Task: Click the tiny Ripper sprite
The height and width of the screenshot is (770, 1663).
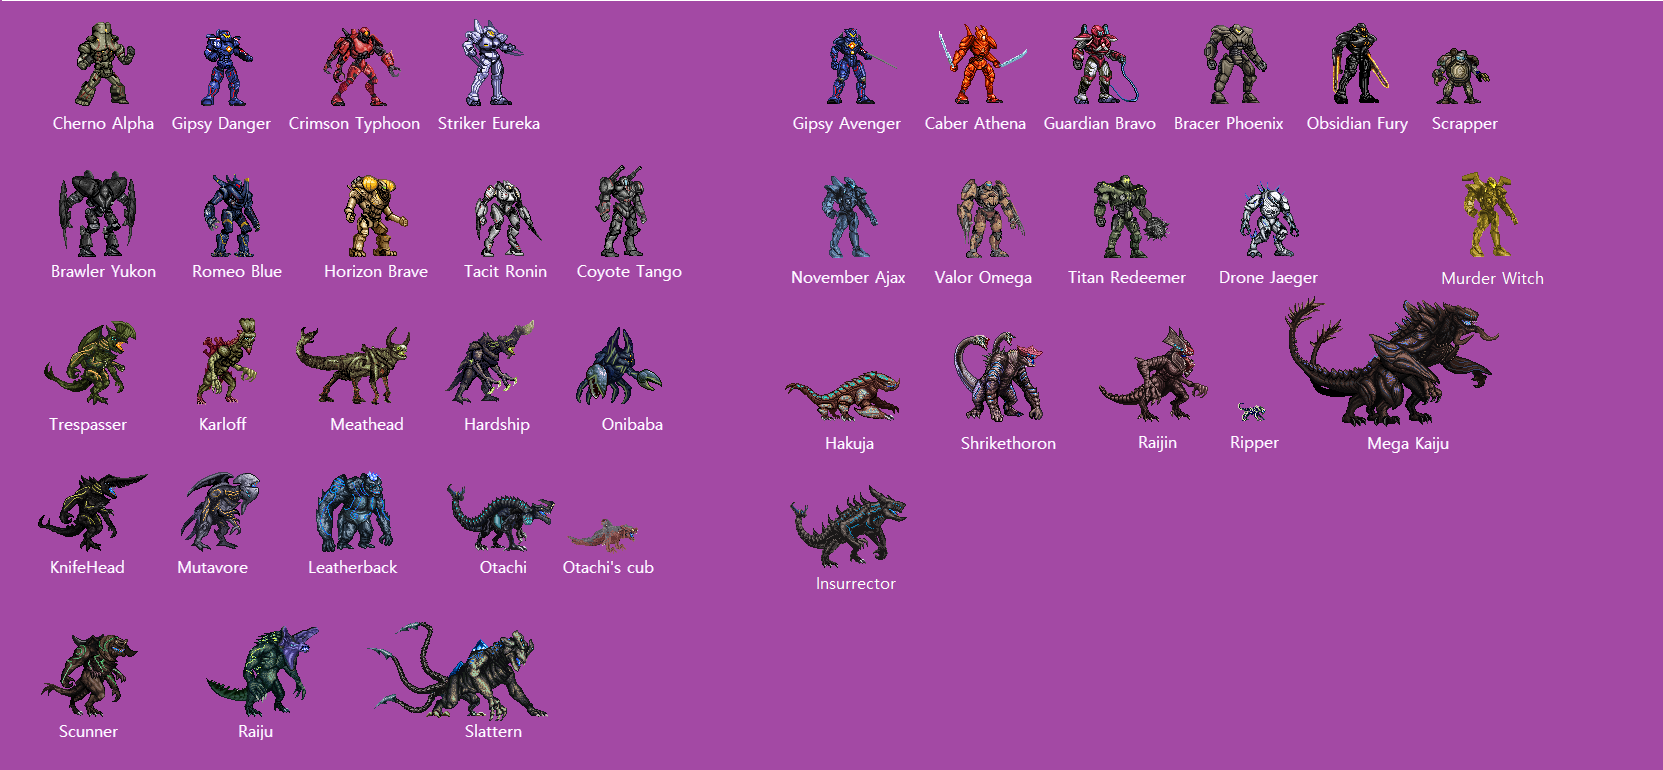Action: pos(1251,411)
